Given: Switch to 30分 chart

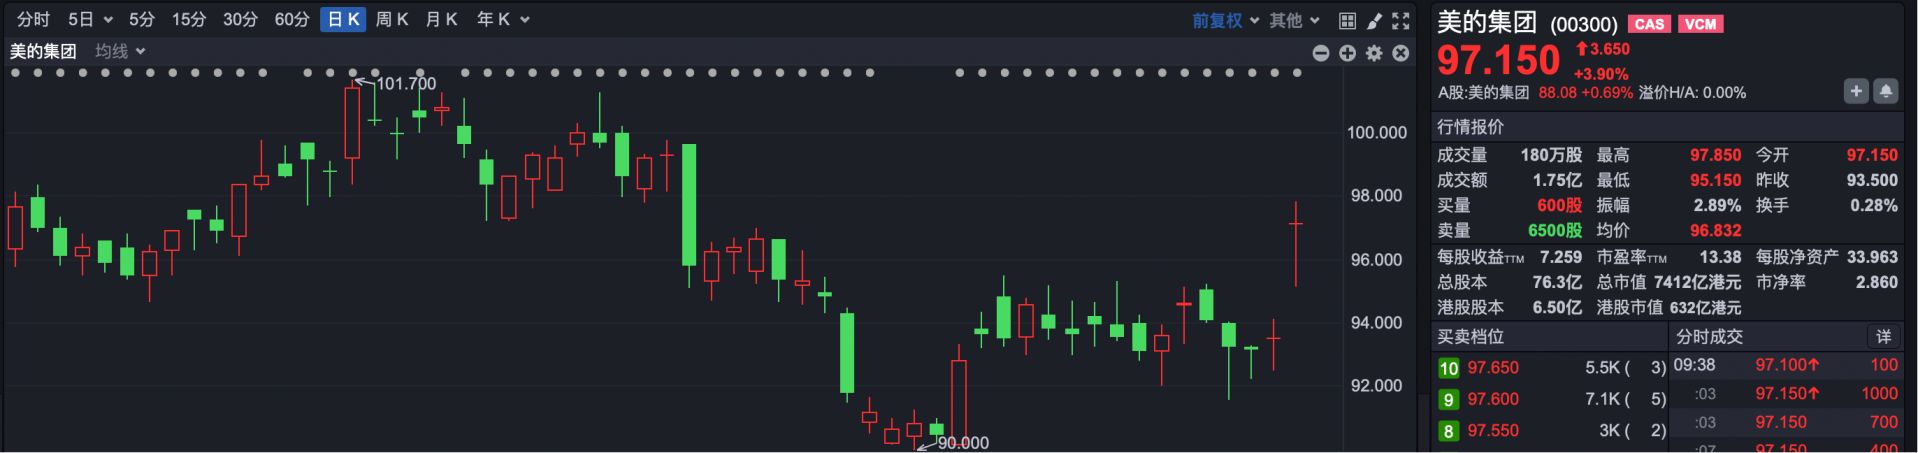Looking at the screenshot, I should pyautogui.click(x=240, y=20).
